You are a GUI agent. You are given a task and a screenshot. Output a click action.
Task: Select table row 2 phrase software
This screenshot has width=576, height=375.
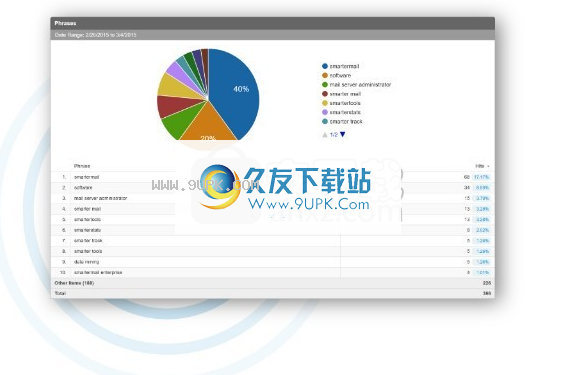click(x=83, y=188)
